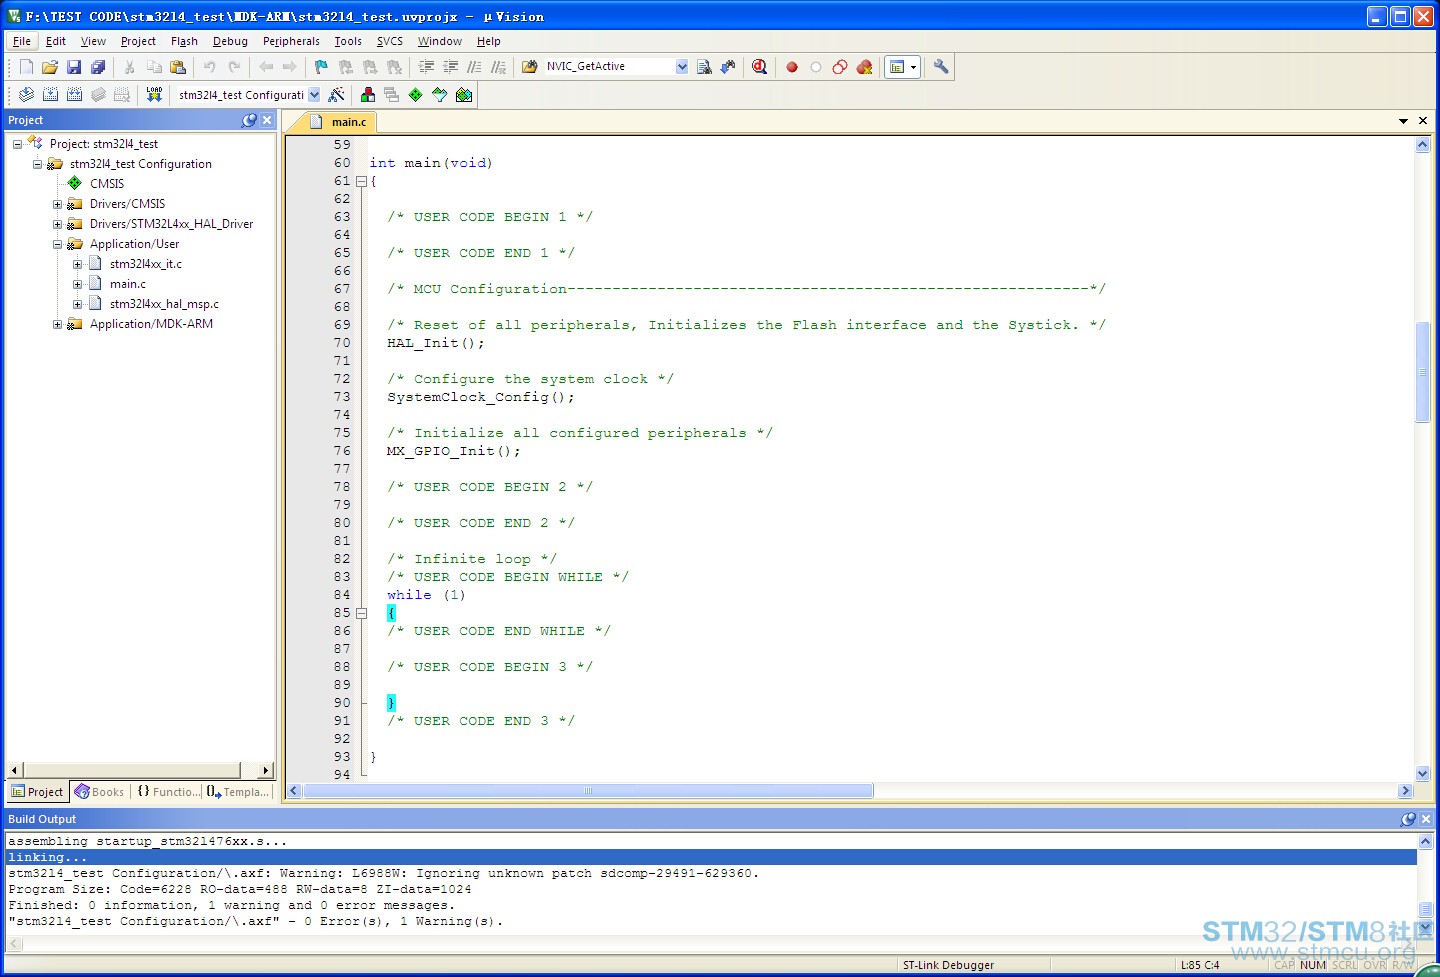This screenshot has height=977, width=1440.
Task: Expand Drivers/CMSIS group
Action: point(57,204)
